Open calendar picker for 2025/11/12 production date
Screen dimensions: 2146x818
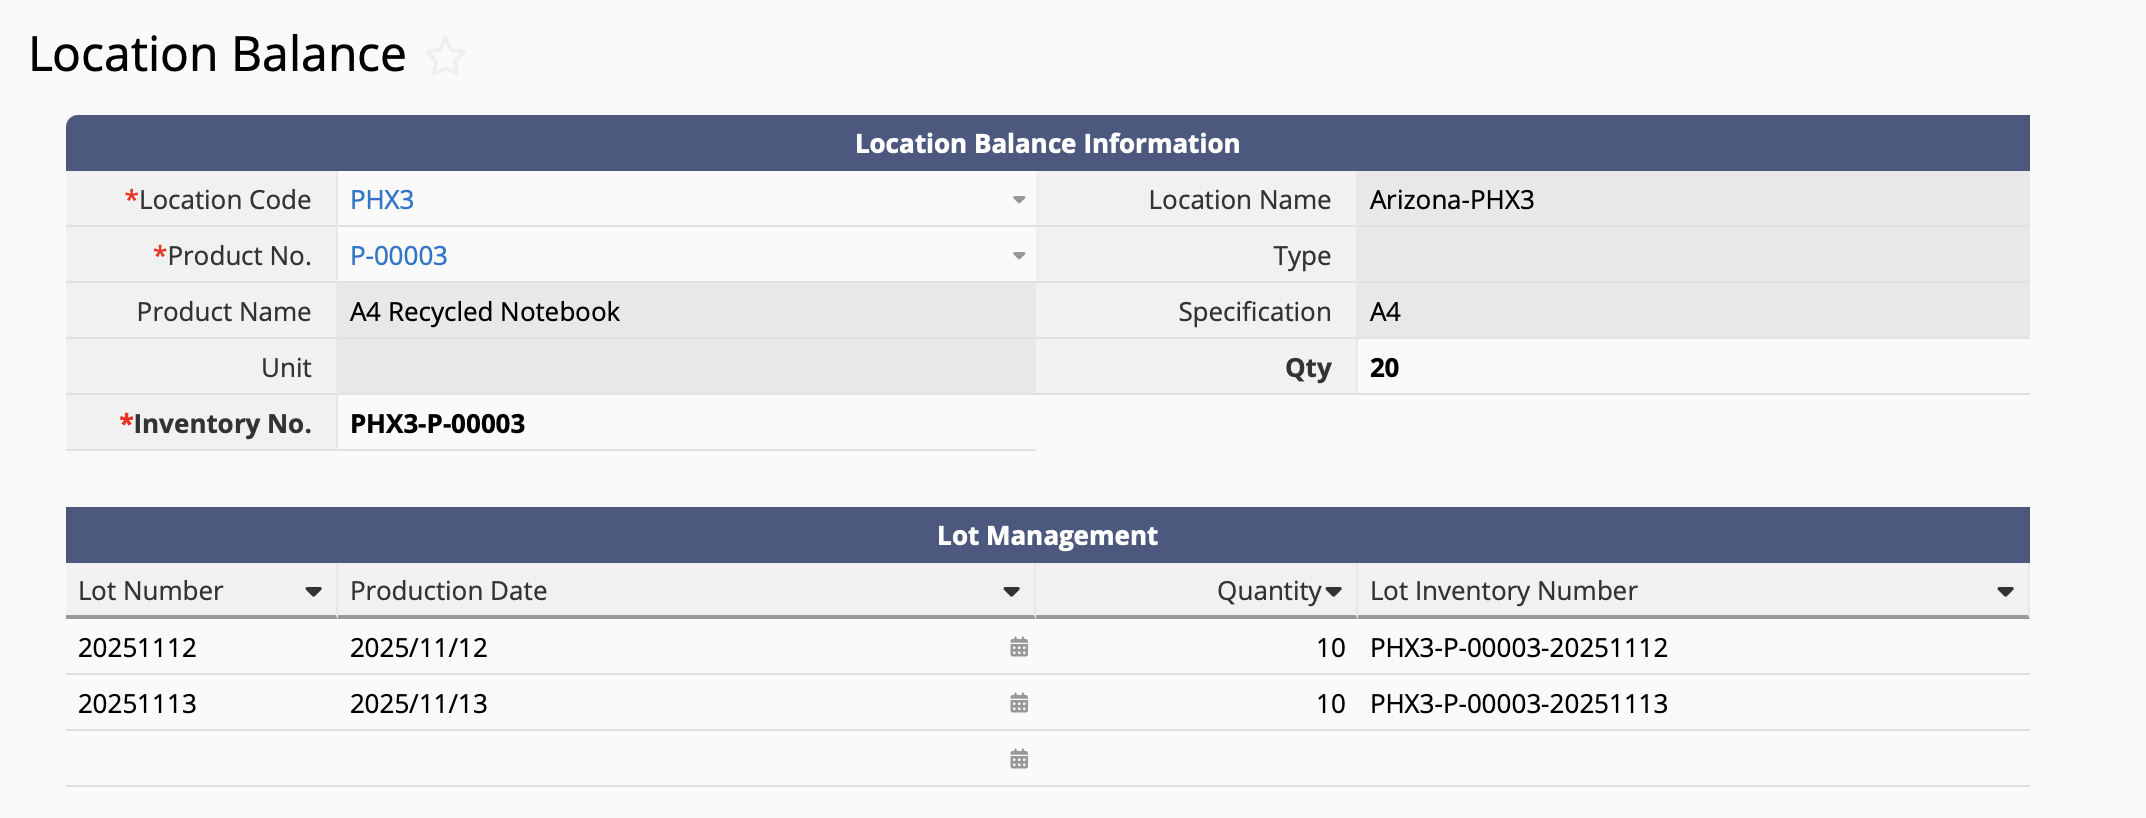[x=1018, y=648]
